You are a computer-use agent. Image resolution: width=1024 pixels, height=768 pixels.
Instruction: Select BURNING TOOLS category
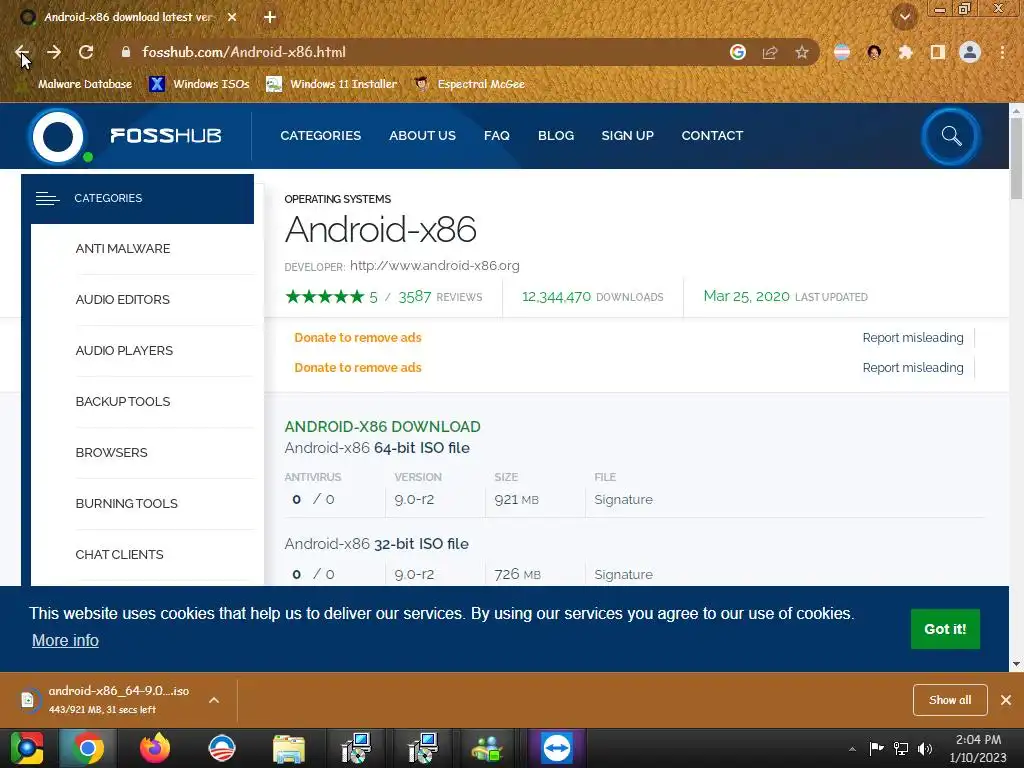(127, 504)
